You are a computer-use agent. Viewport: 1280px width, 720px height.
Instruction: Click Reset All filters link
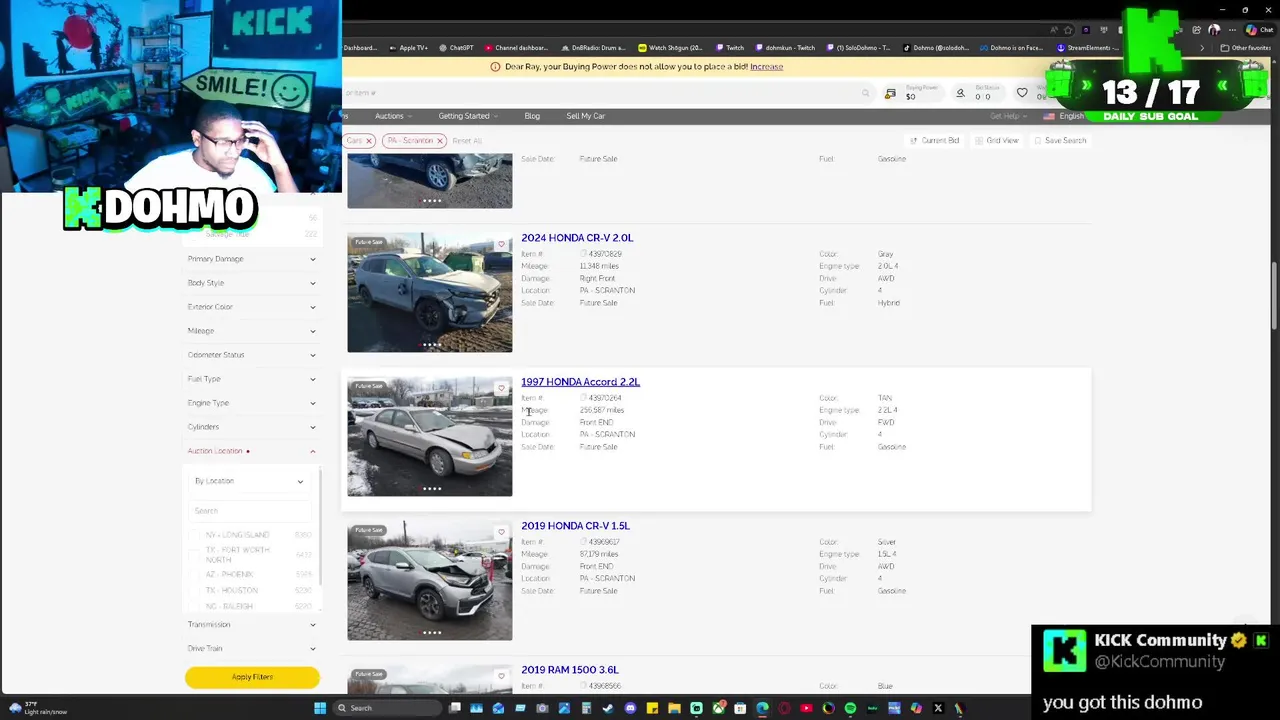pyautogui.click(x=467, y=141)
